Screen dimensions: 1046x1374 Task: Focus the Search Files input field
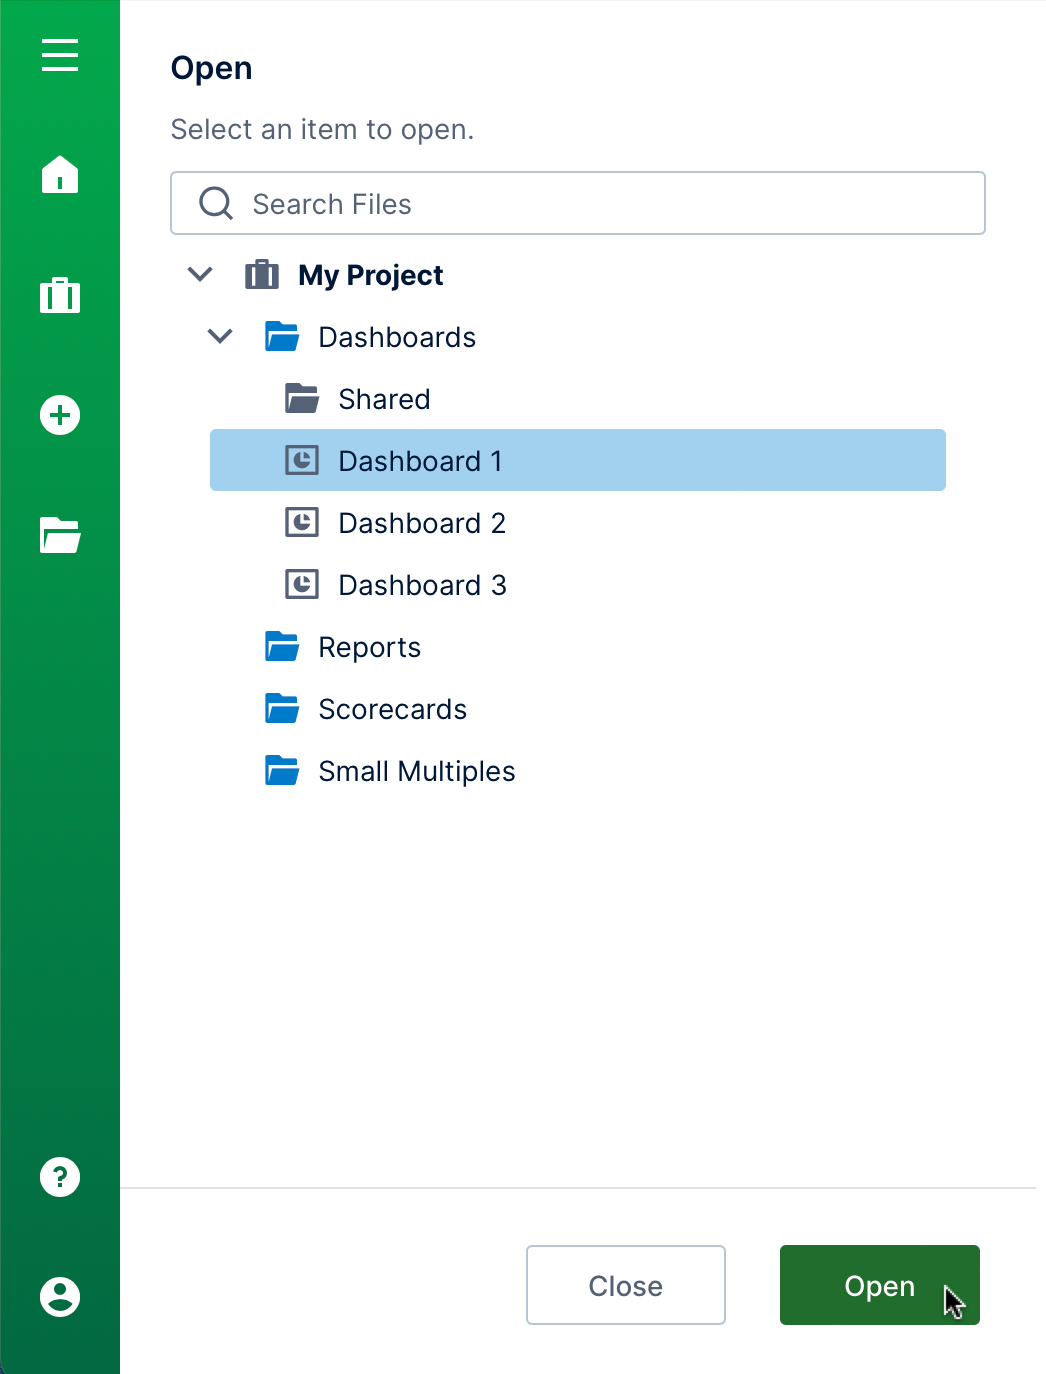coord(600,203)
